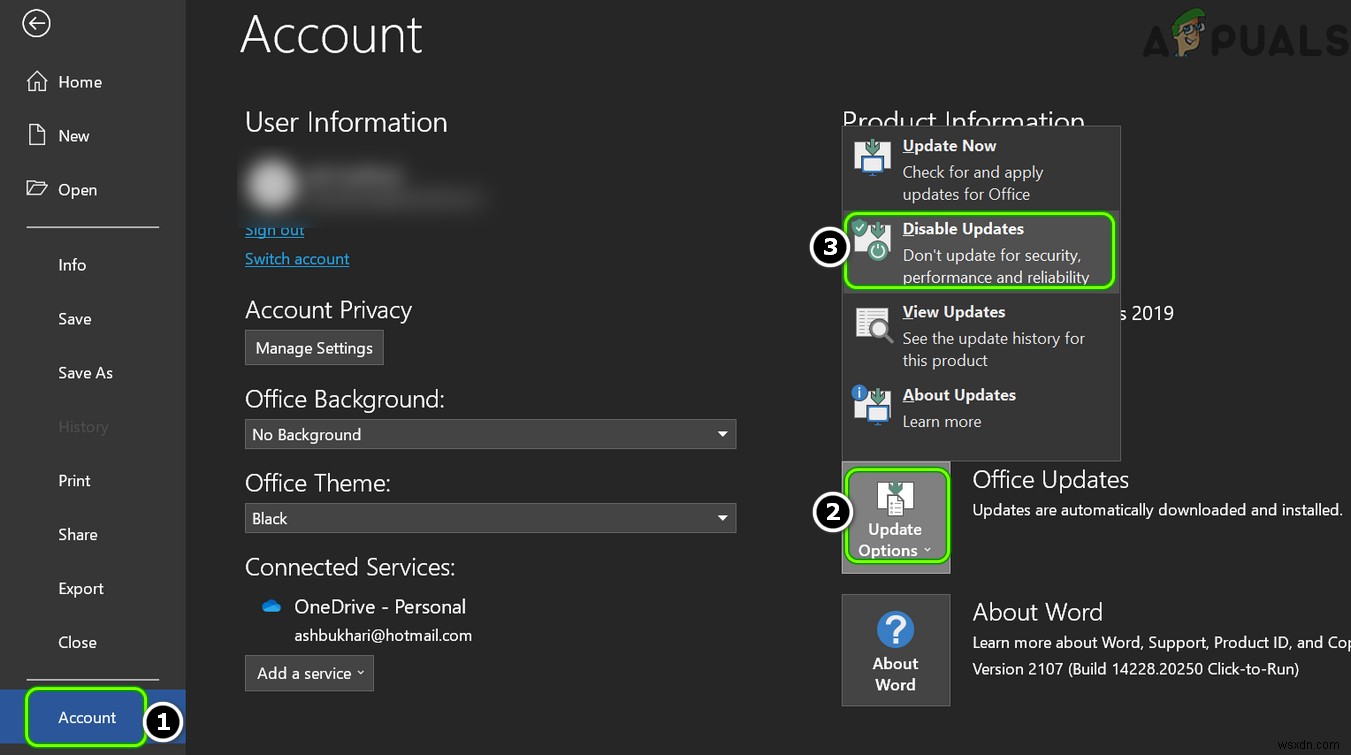Viewport: 1351px width, 755px height.
Task: Select Share in the left panel
Action: 77,534
